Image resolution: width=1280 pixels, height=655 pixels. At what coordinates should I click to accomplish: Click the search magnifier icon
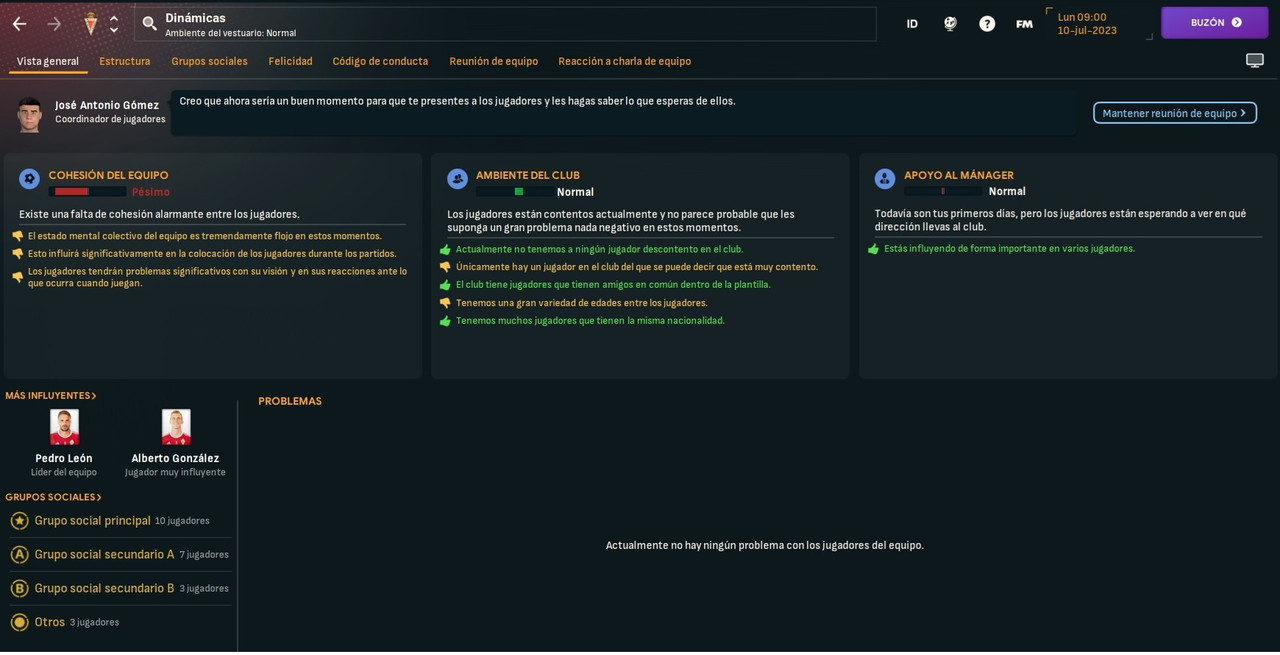coord(150,23)
